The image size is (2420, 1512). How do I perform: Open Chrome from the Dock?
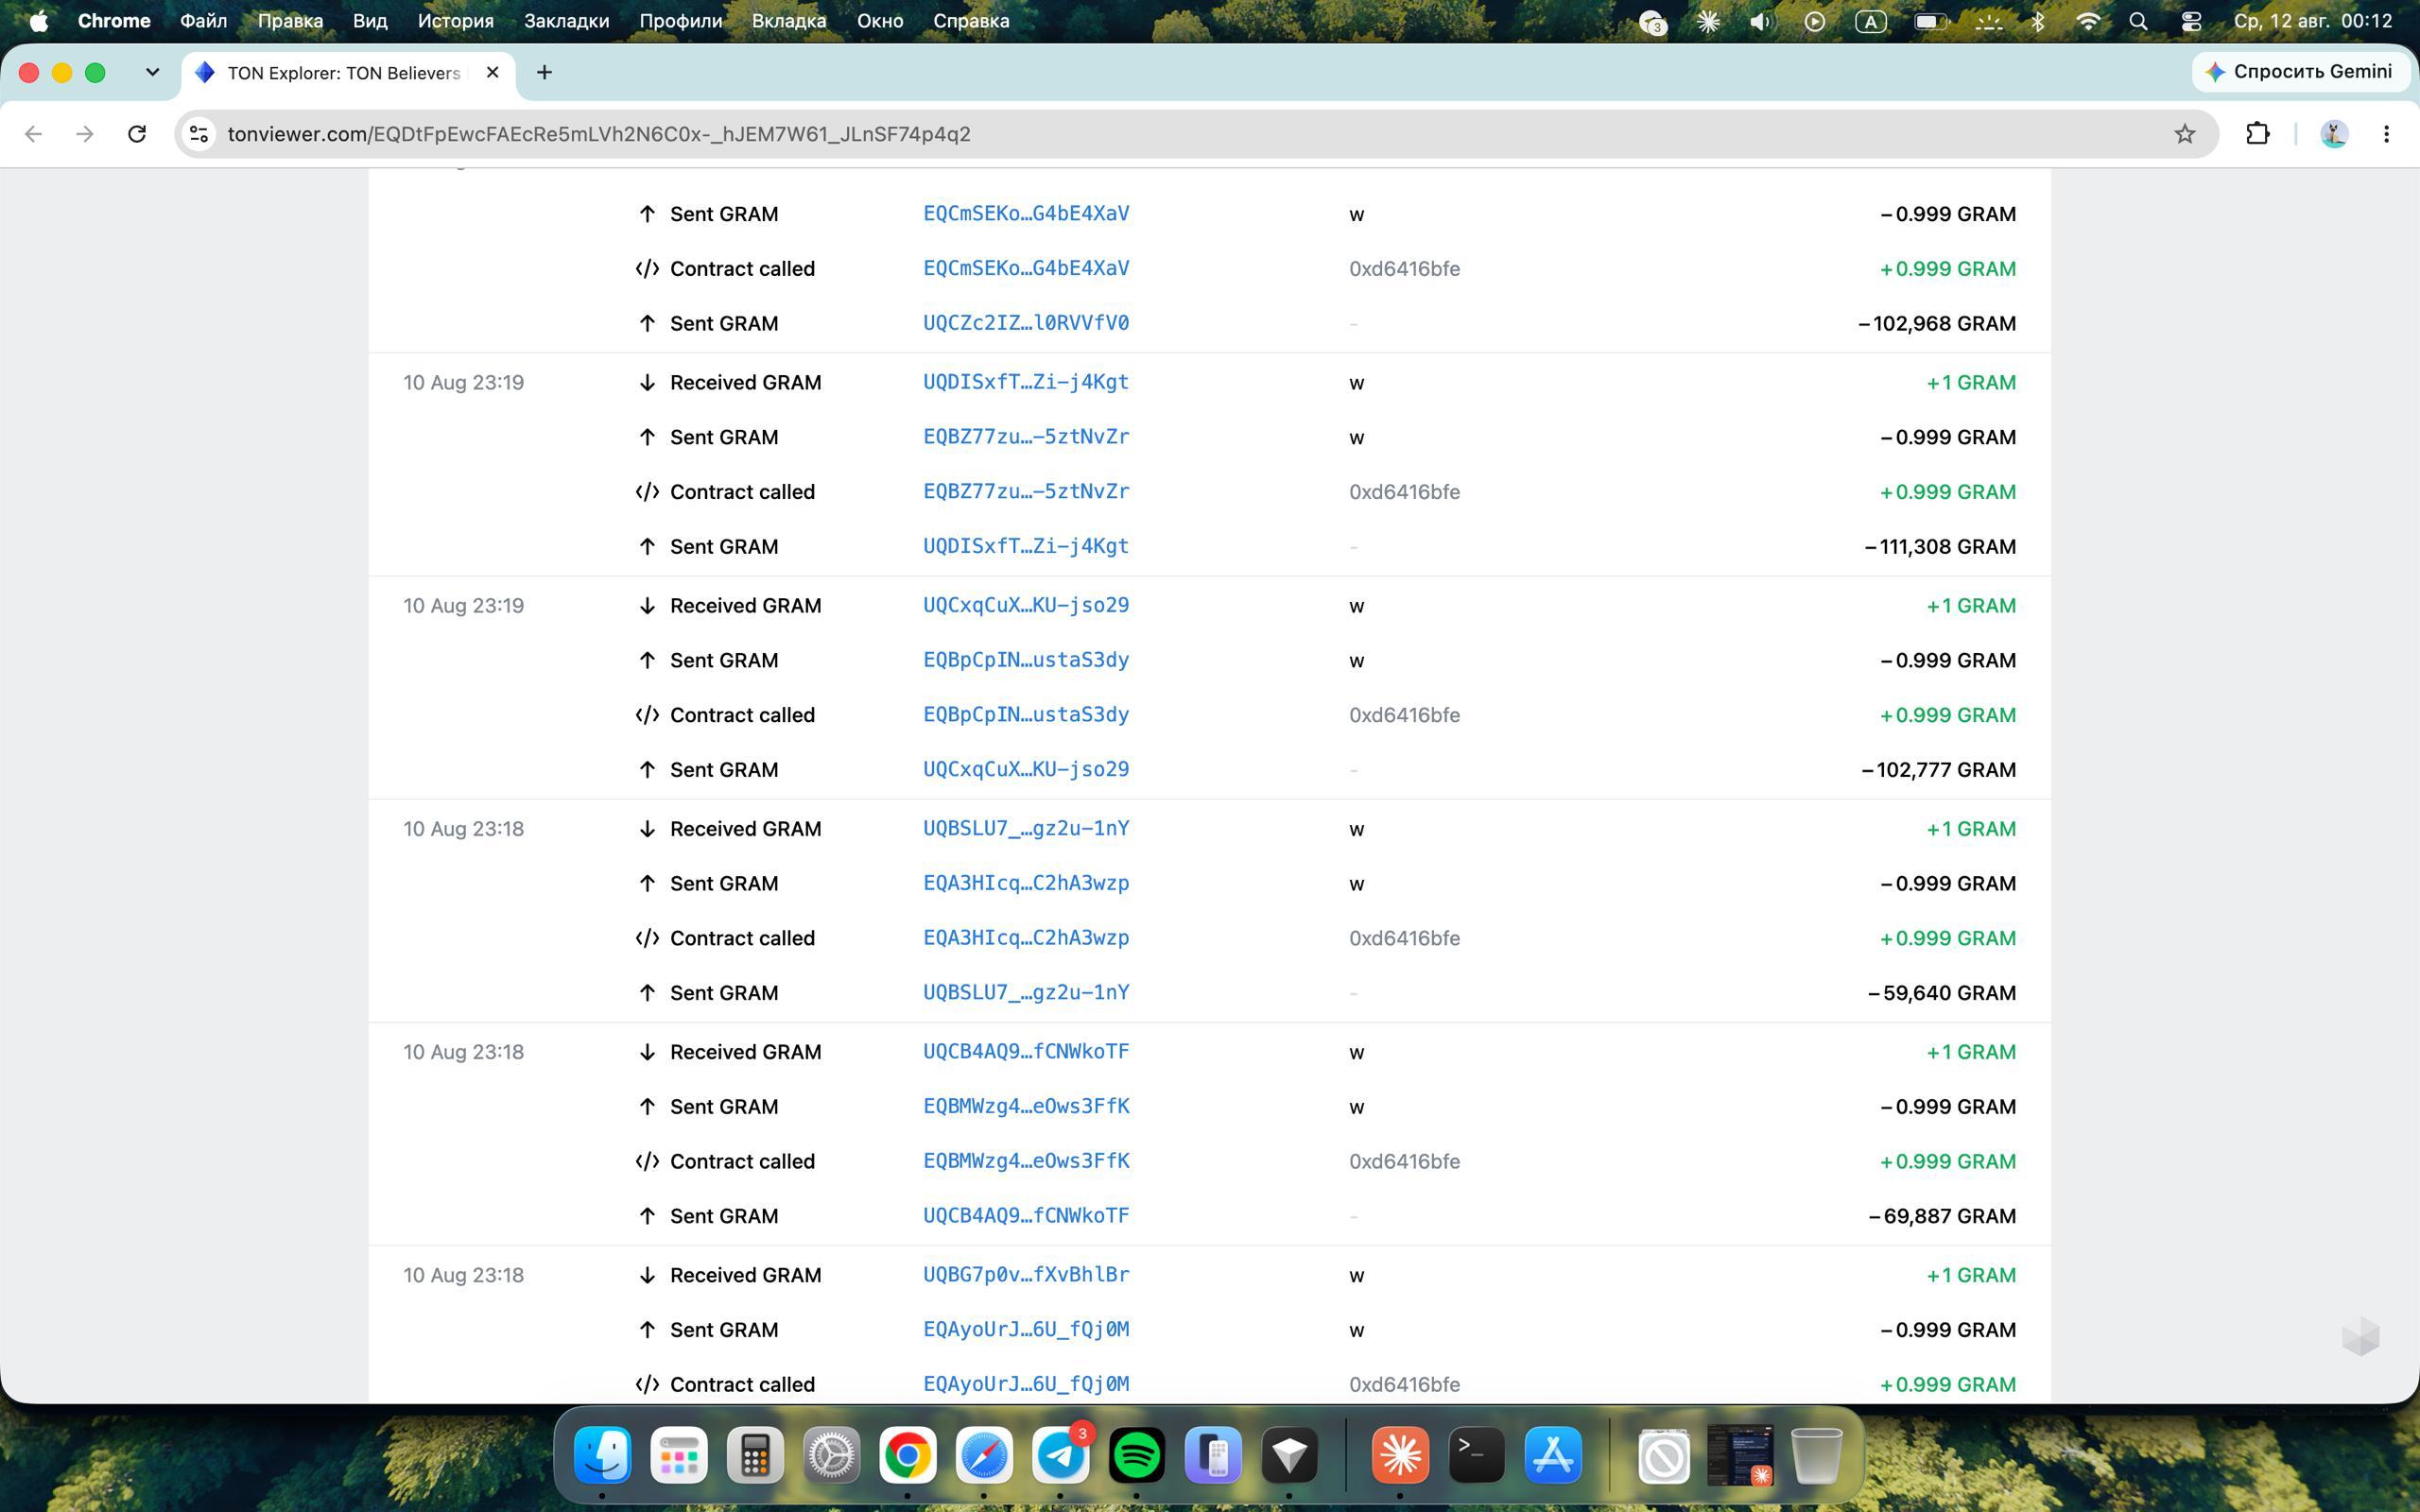(x=908, y=1455)
